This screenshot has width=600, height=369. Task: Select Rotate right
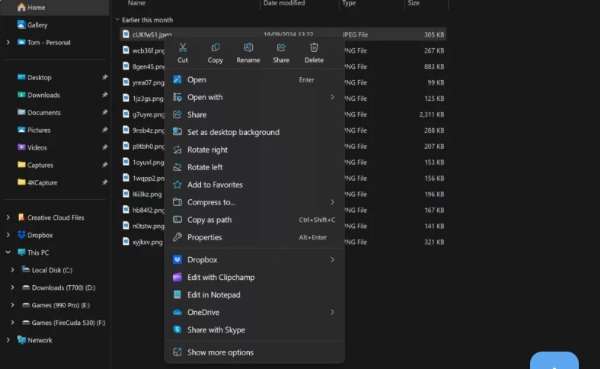click(x=254, y=150)
